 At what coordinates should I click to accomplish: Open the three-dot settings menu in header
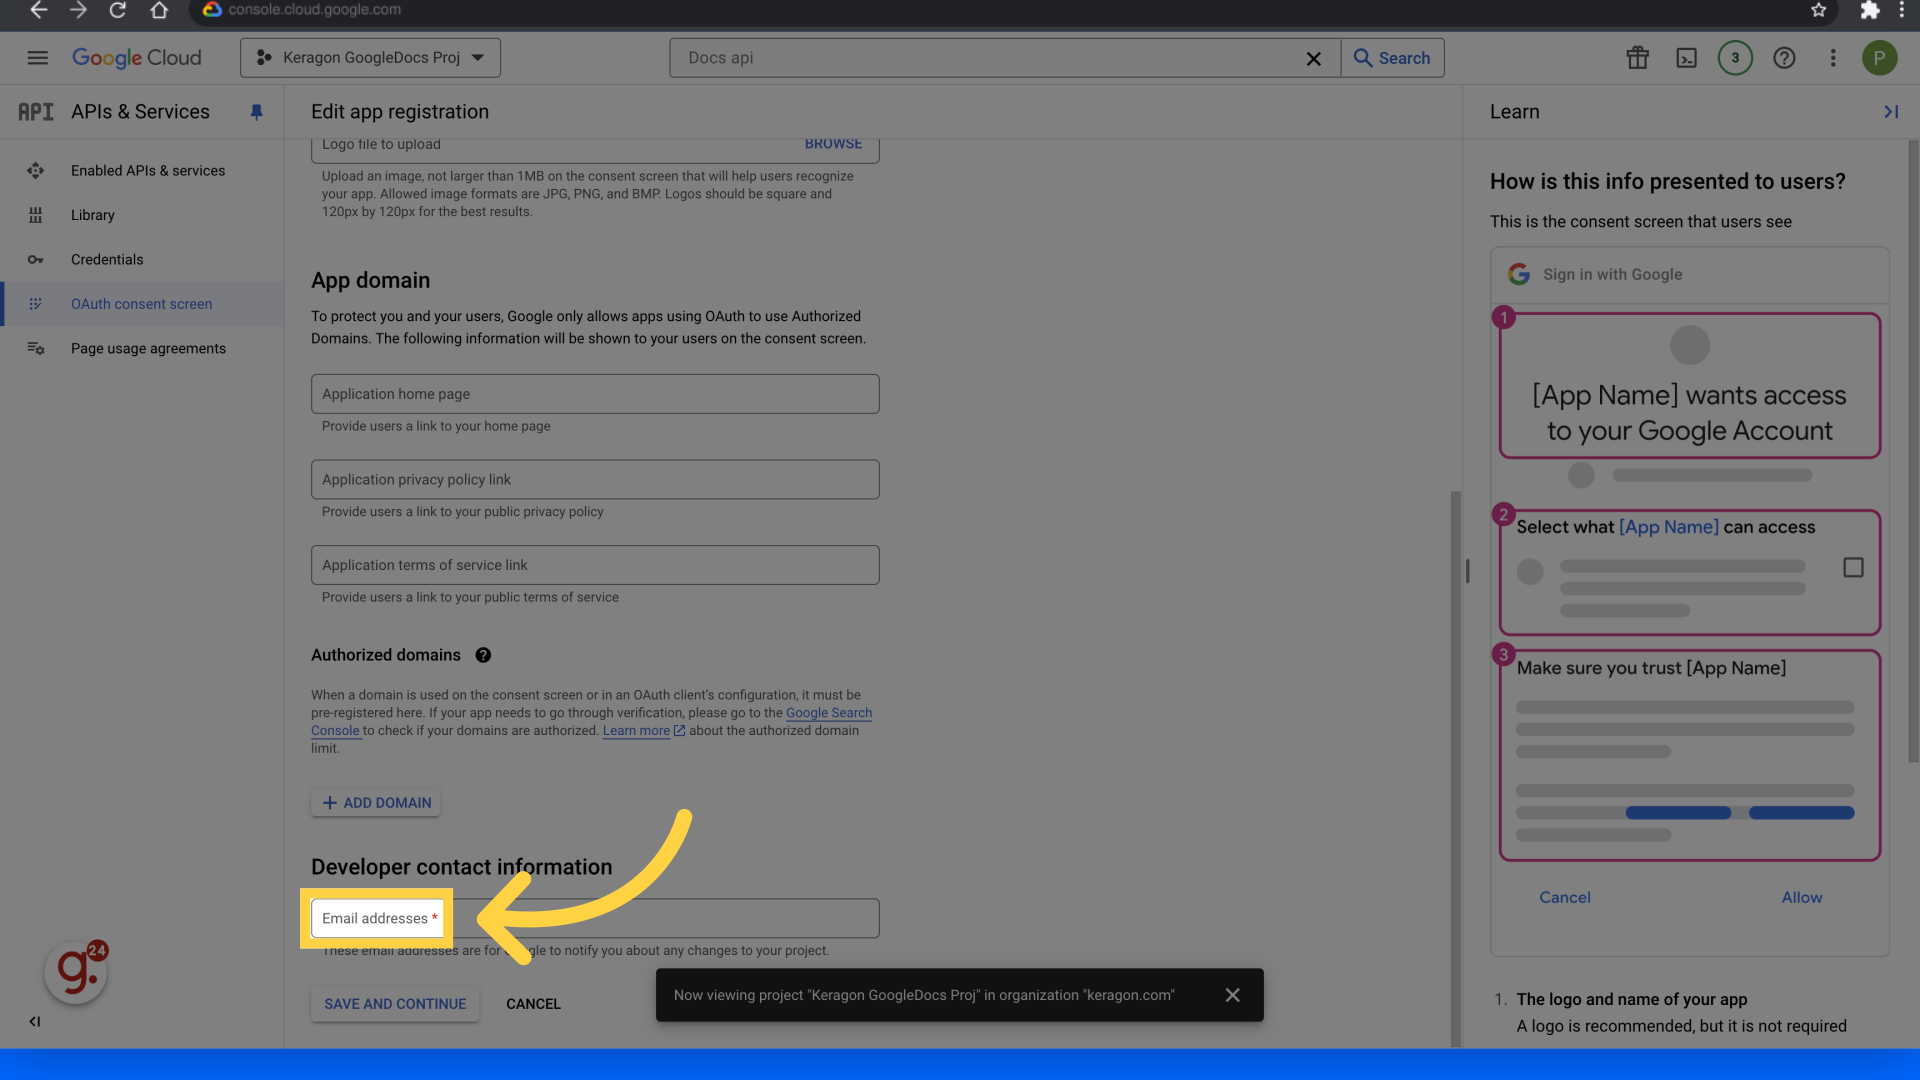(1833, 58)
